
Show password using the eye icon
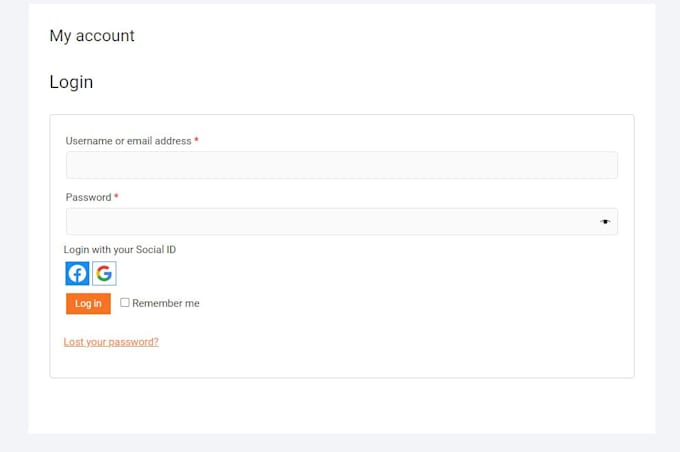605,222
